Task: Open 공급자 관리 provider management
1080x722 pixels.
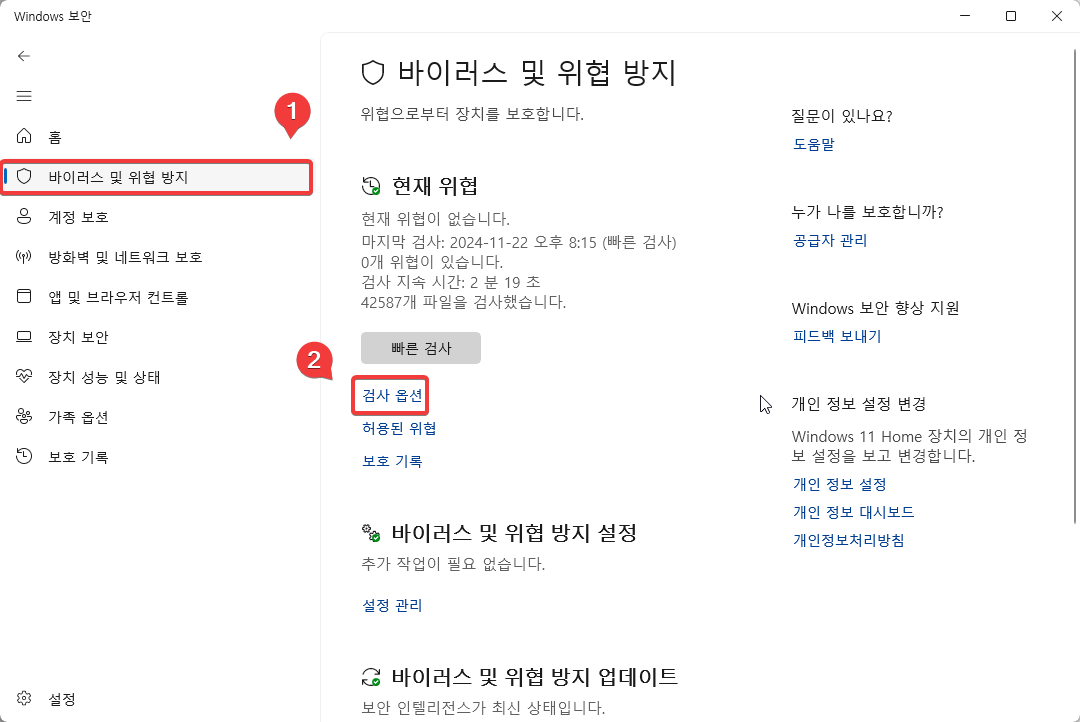Action: [x=828, y=240]
